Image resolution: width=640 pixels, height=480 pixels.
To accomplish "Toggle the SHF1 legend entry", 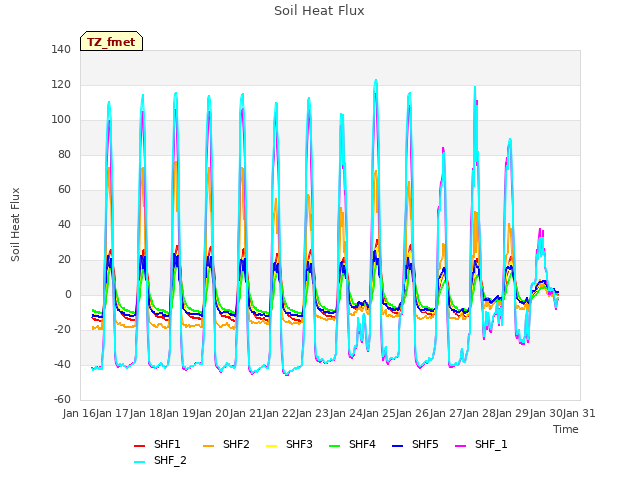I will pyautogui.click(x=157, y=444).
